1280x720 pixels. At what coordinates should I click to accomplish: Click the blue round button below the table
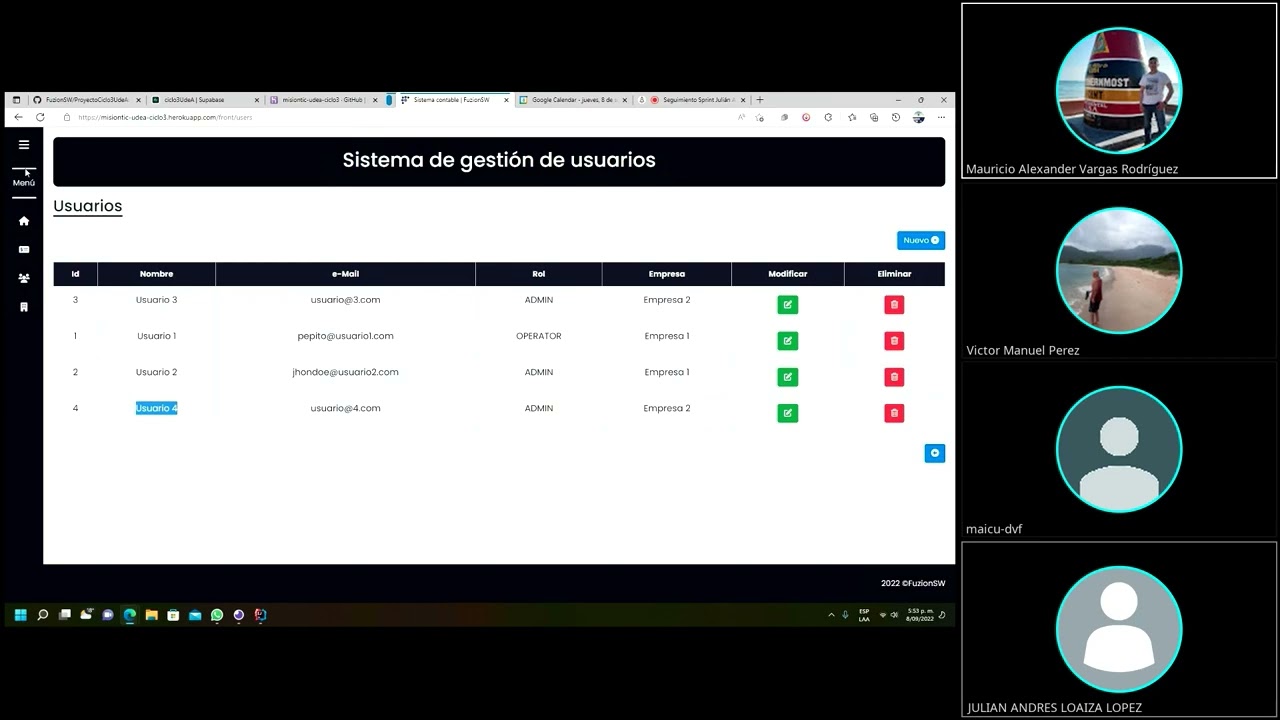click(x=935, y=453)
